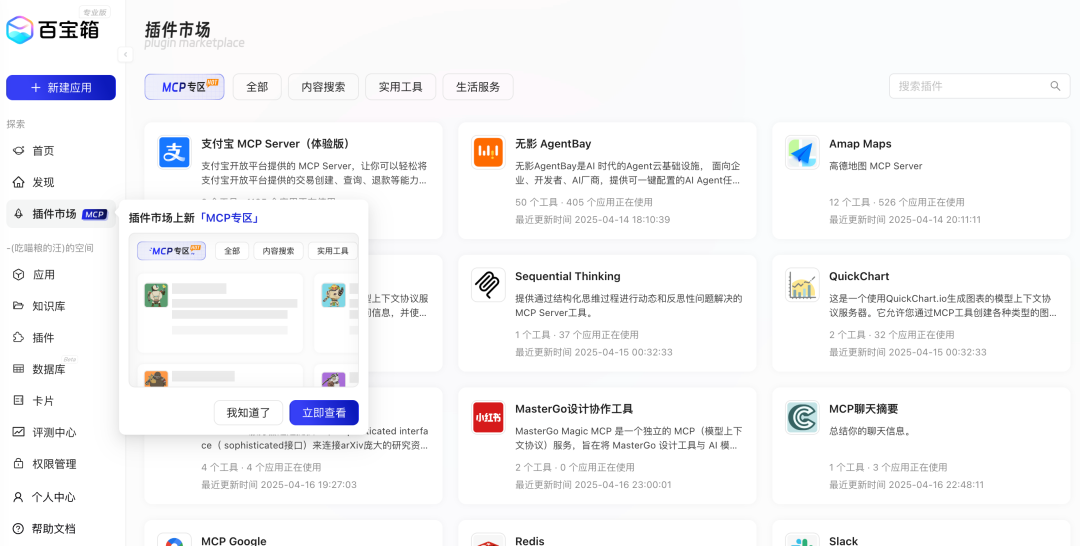Select the 实用工具 tab
This screenshot has height=546, width=1080.
tap(401, 87)
